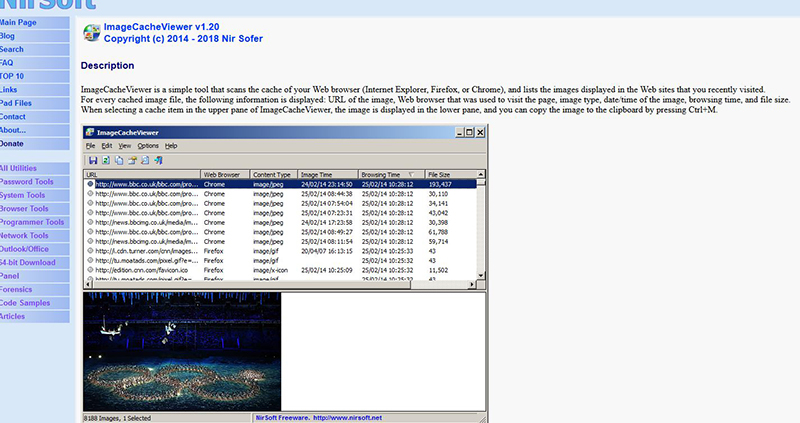Minimize the ImageCacheViewer window
This screenshot has width=800, height=423.
pyautogui.click(x=459, y=132)
